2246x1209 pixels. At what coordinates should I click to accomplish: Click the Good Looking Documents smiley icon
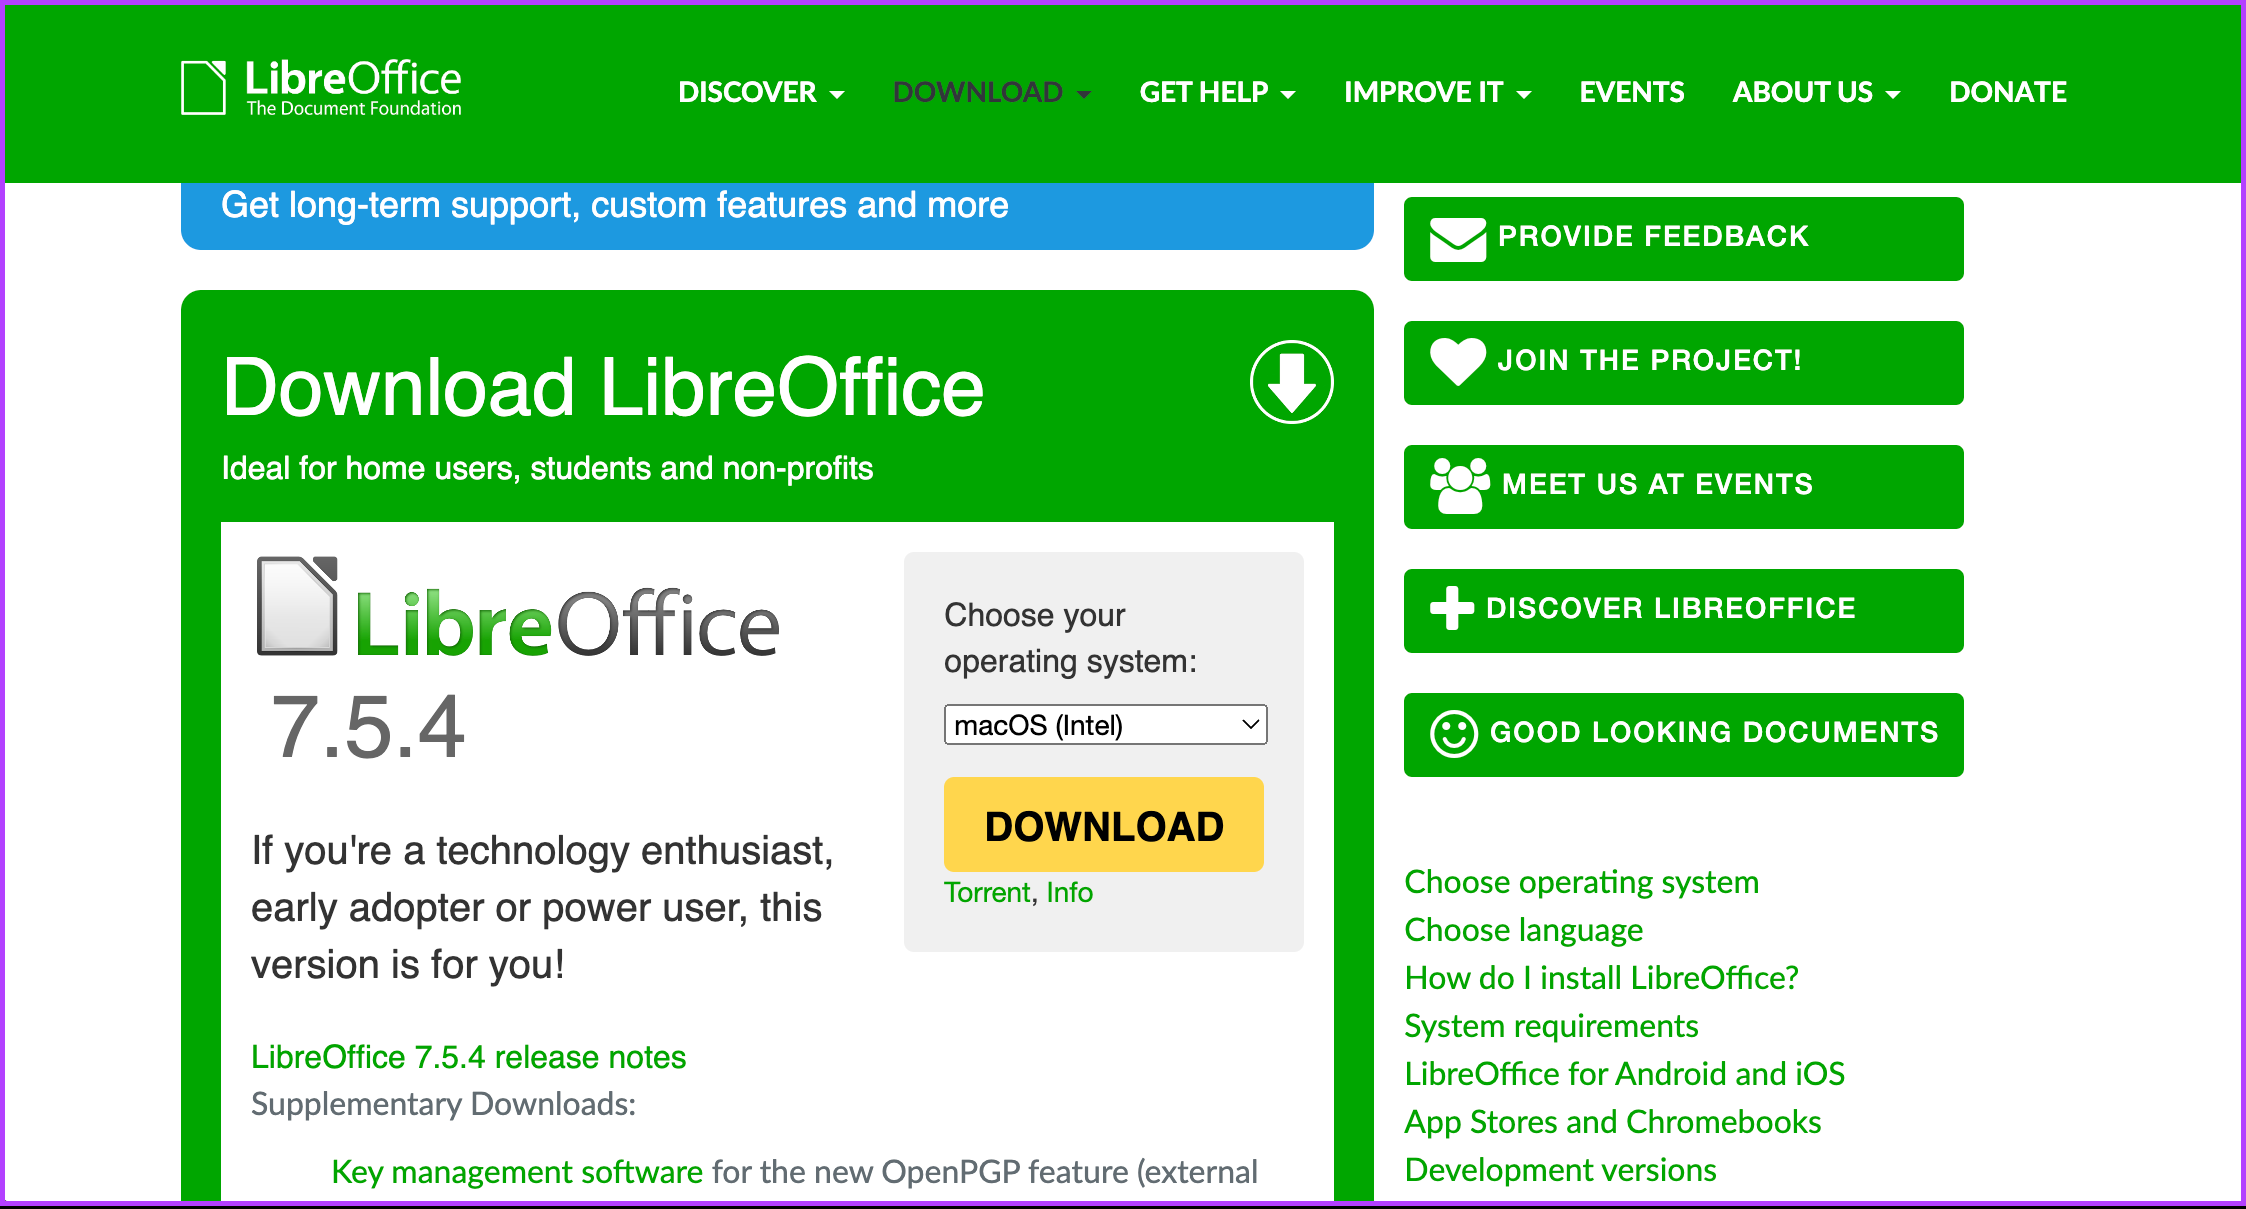click(1453, 733)
